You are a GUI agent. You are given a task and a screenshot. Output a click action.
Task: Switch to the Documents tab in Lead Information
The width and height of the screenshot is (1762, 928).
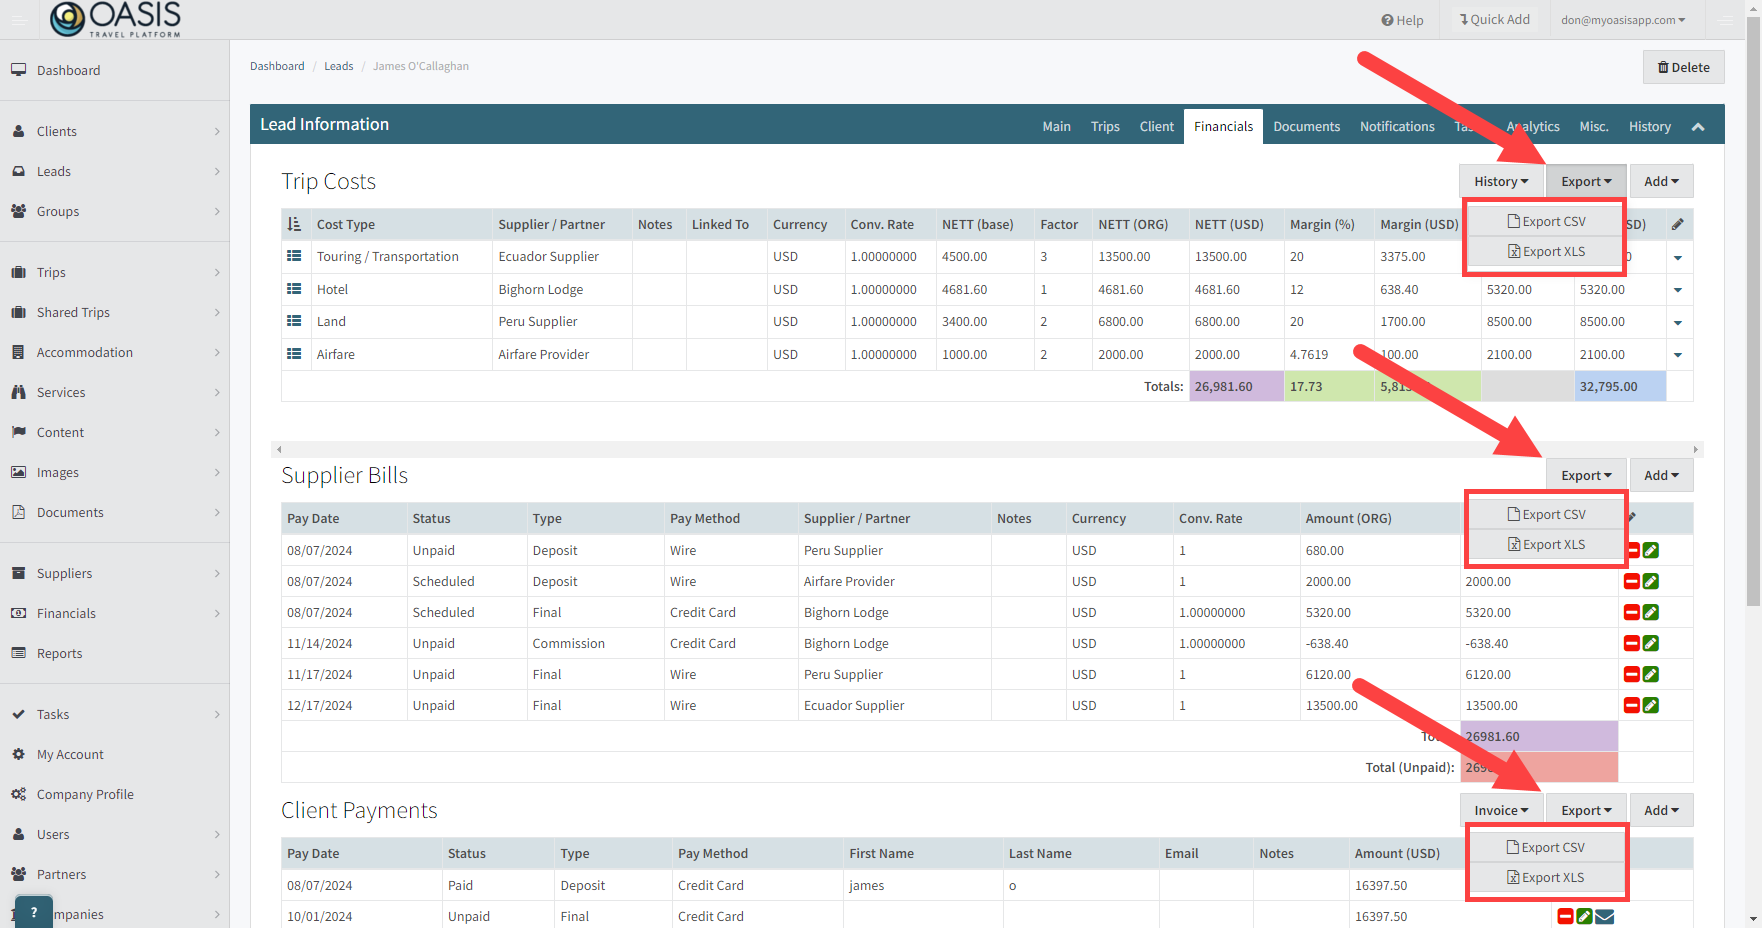click(x=1307, y=126)
